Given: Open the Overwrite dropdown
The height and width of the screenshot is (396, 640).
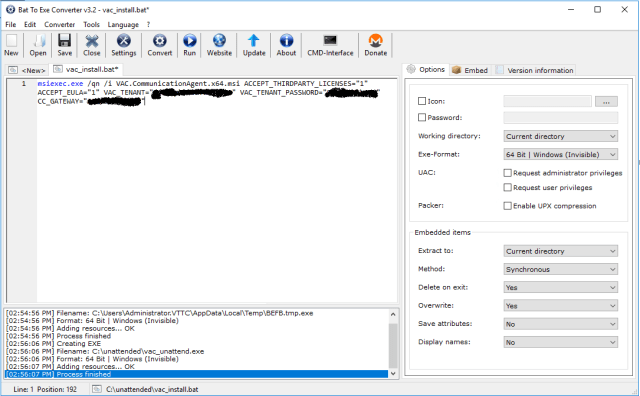Looking at the screenshot, I should click(x=560, y=306).
